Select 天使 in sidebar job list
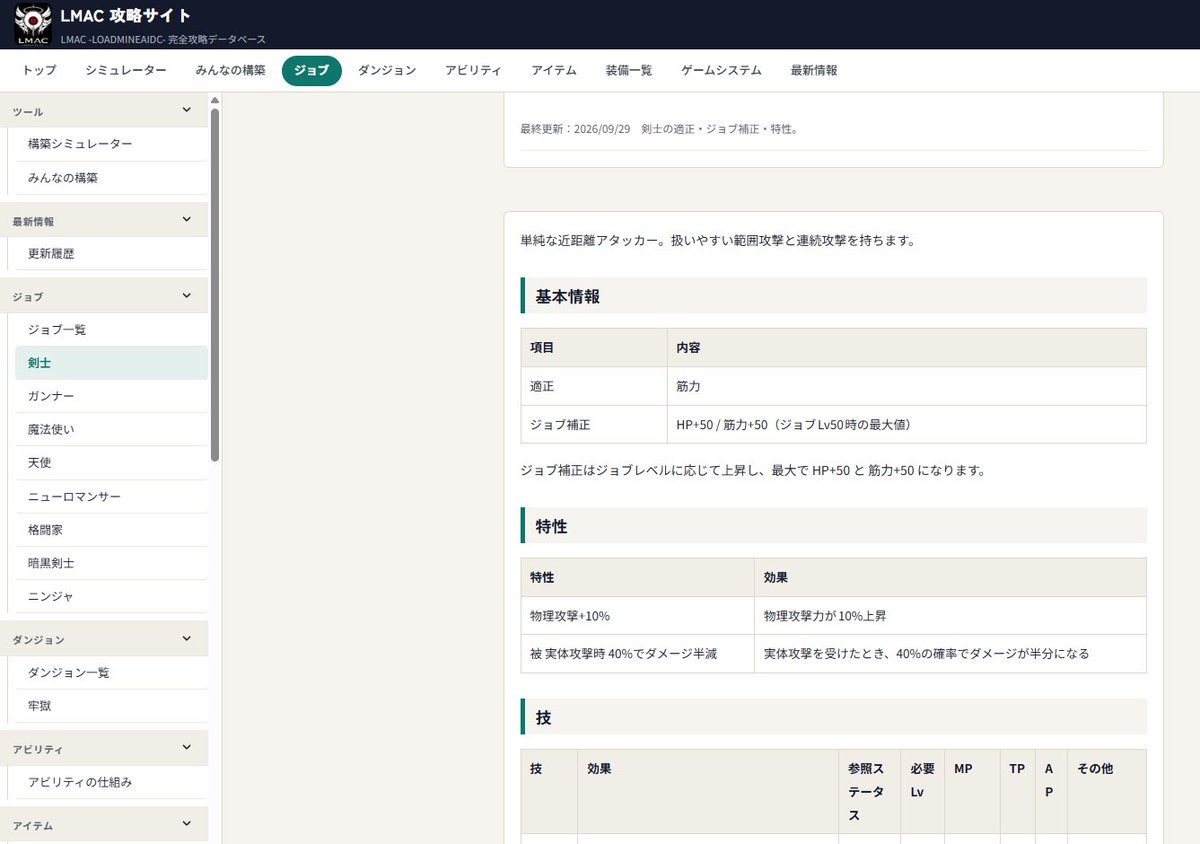The width and height of the screenshot is (1200, 844). click(112, 463)
